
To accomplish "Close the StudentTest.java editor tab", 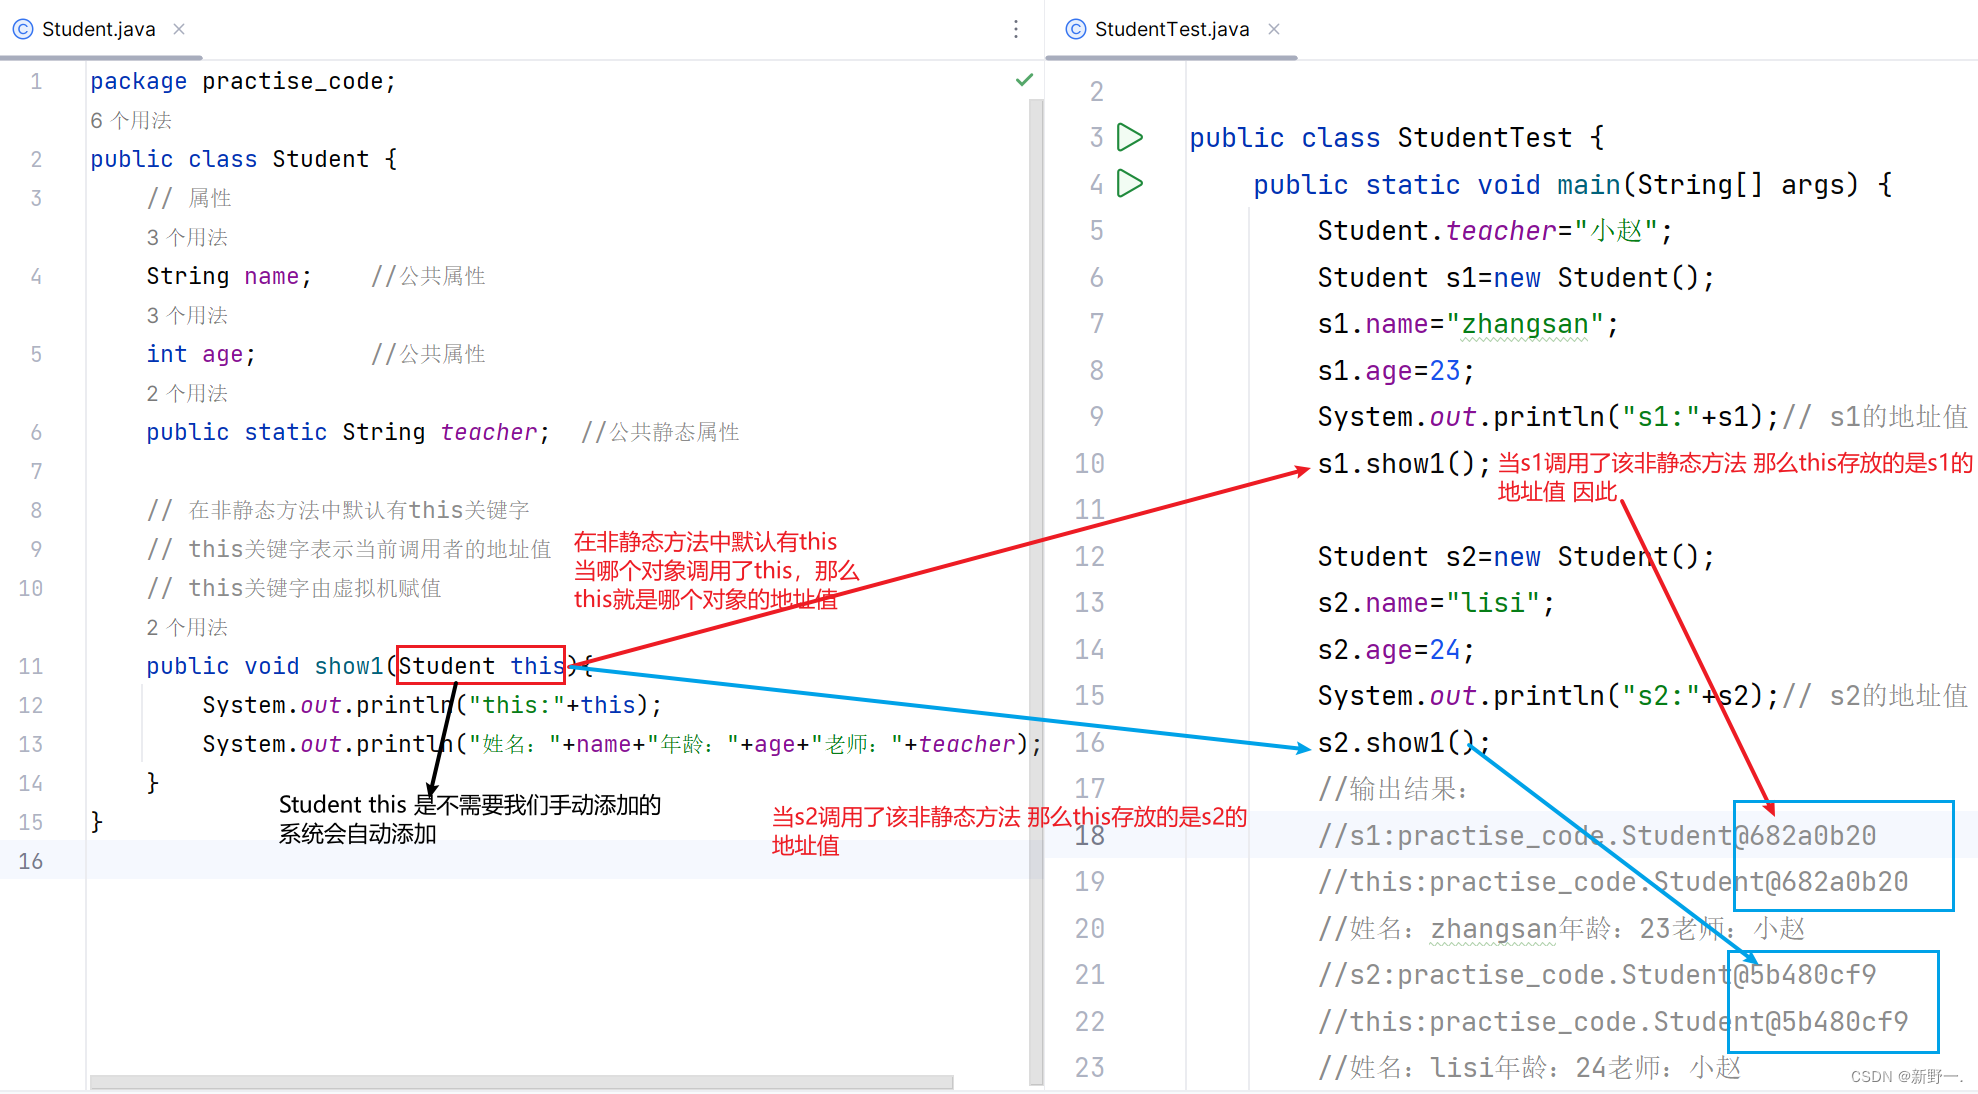I will pos(1274,29).
